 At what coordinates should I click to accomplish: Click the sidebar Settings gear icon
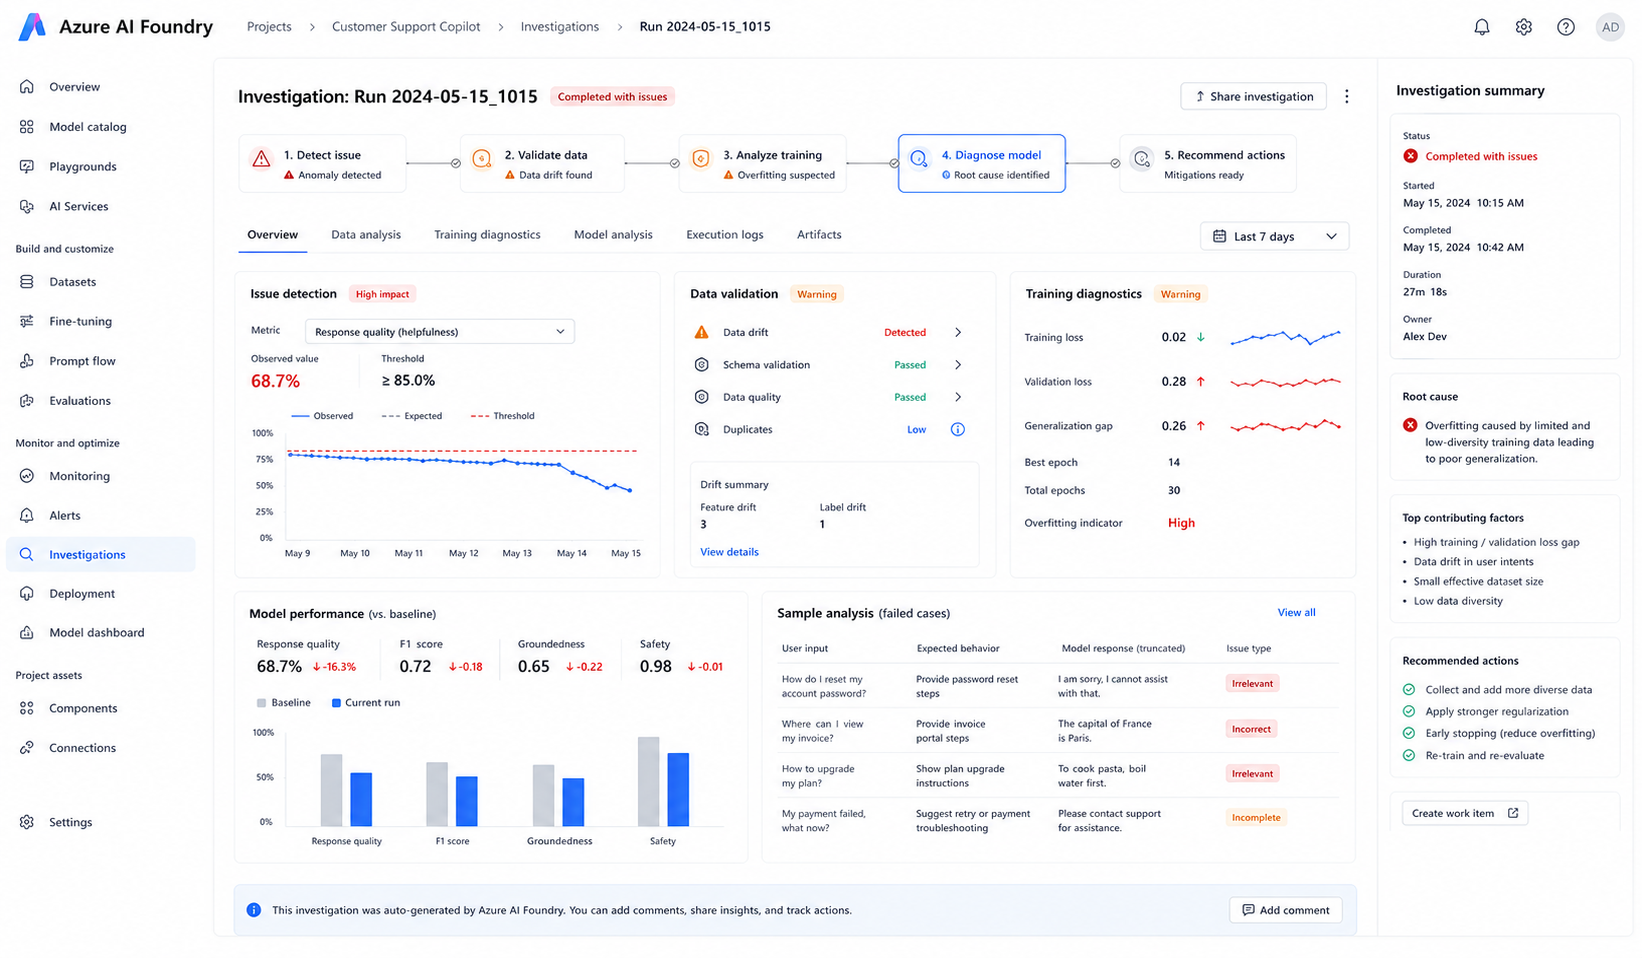27,822
